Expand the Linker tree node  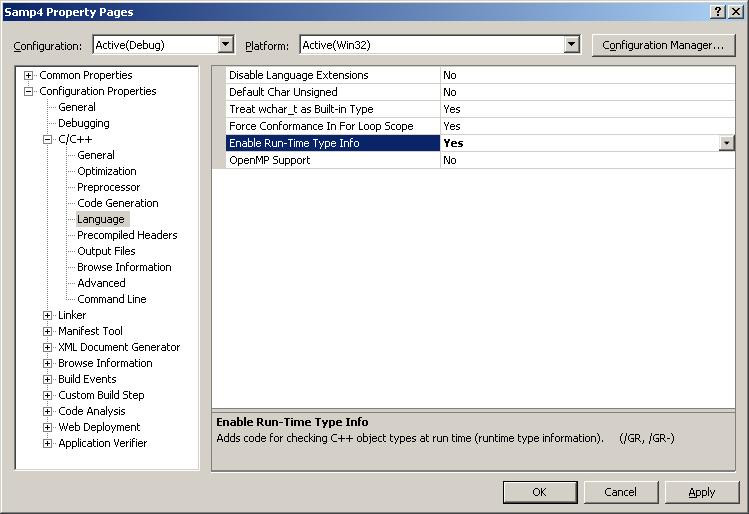[x=47, y=316]
